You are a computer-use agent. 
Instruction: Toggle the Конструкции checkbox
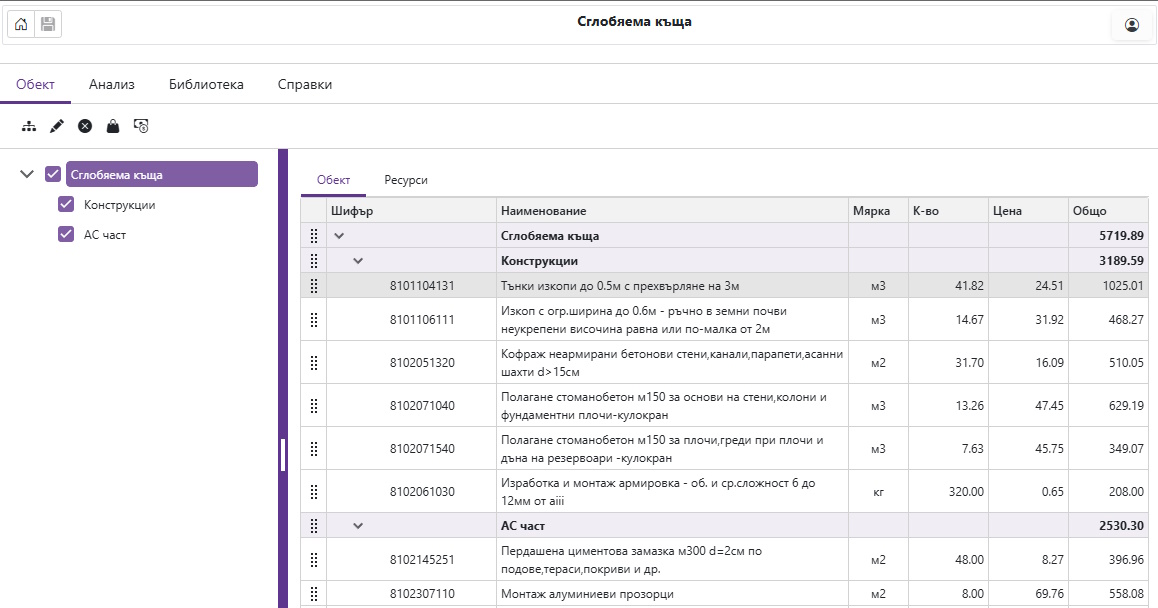(x=67, y=205)
